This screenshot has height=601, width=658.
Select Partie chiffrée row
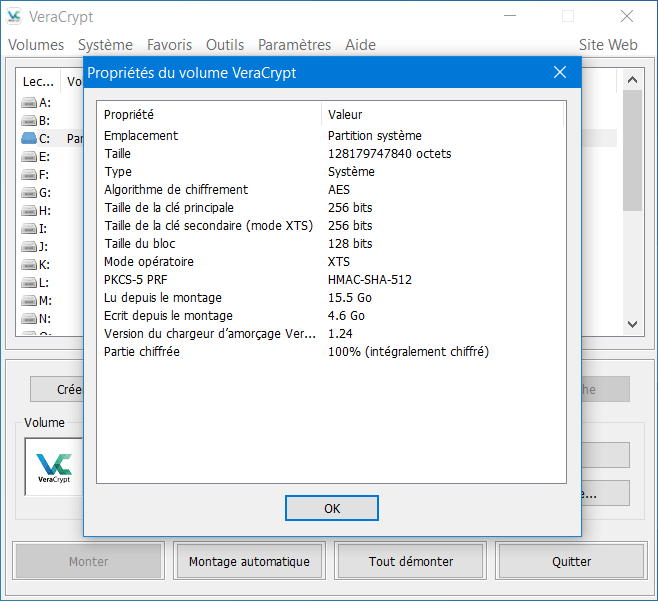click(332, 352)
